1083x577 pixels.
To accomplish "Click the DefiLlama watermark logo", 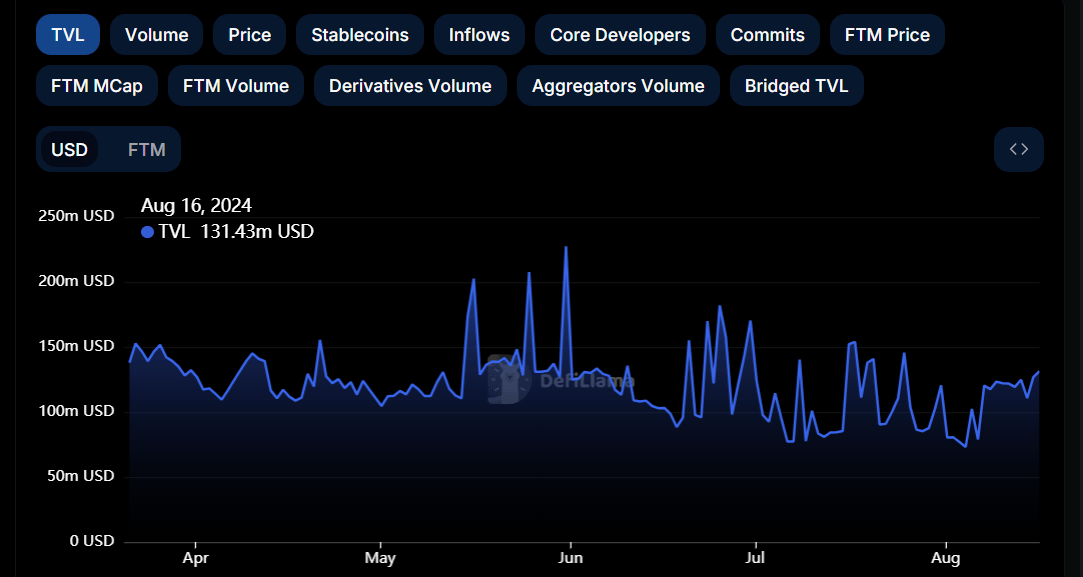I will (509, 380).
